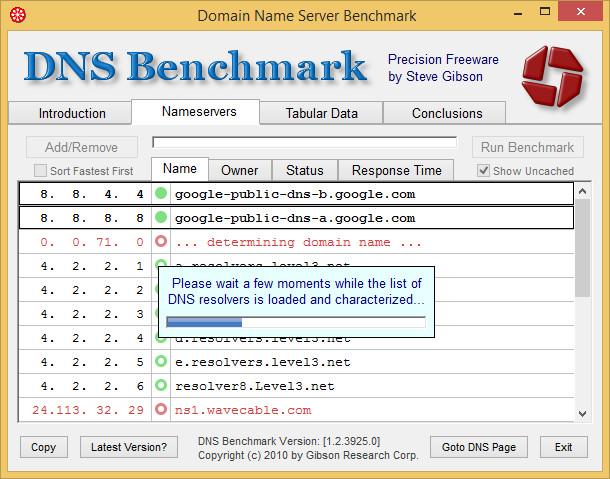Switch to the Introduction tab
This screenshot has height=479, width=610.
(x=70, y=113)
